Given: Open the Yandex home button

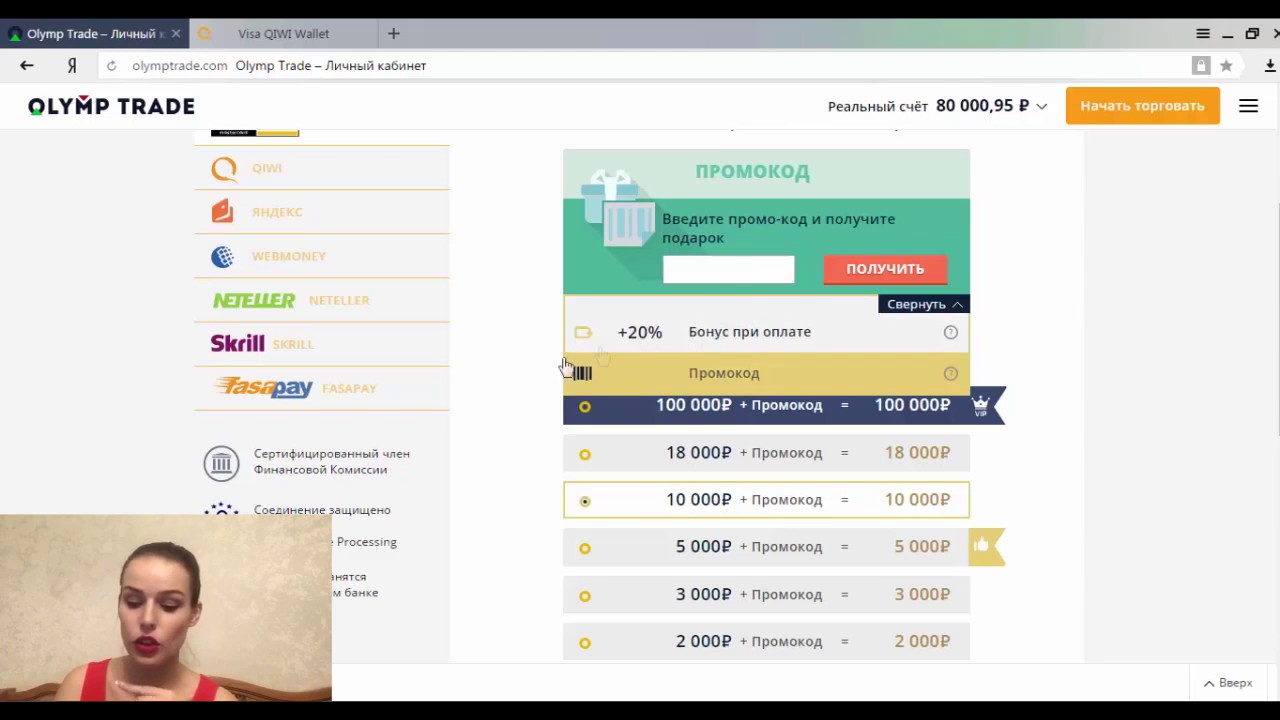Looking at the screenshot, I should [x=72, y=65].
